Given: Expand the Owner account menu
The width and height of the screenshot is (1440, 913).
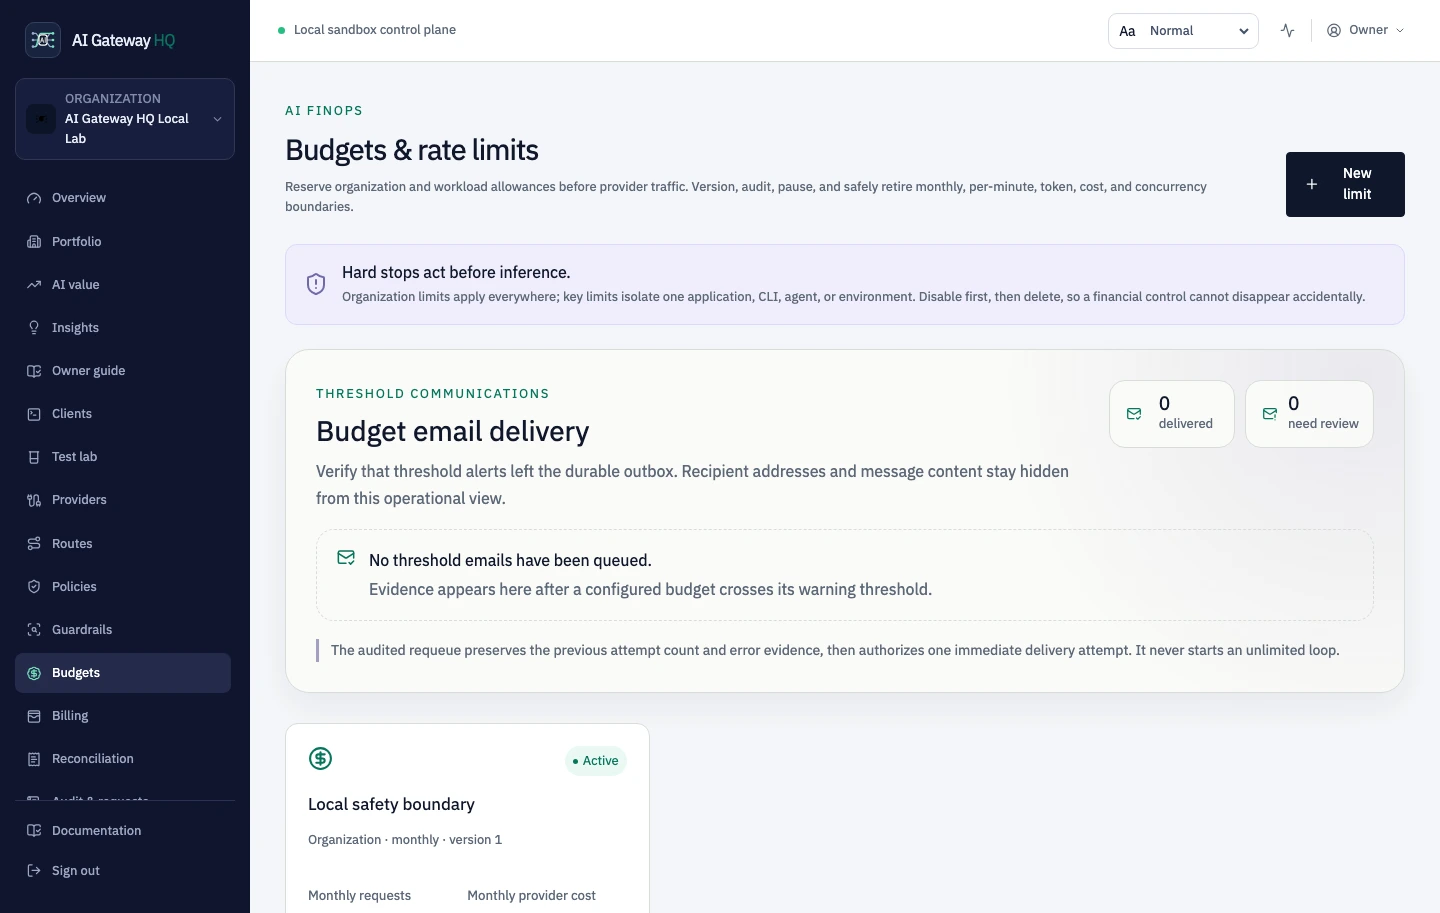Looking at the screenshot, I should pos(1365,30).
